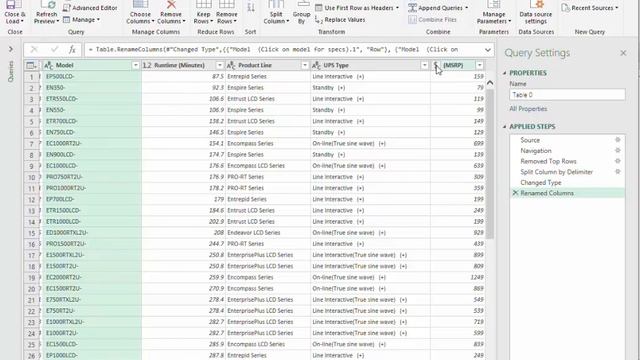
Task: Click data type icon of Runtime column
Action: click(x=147, y=65)
